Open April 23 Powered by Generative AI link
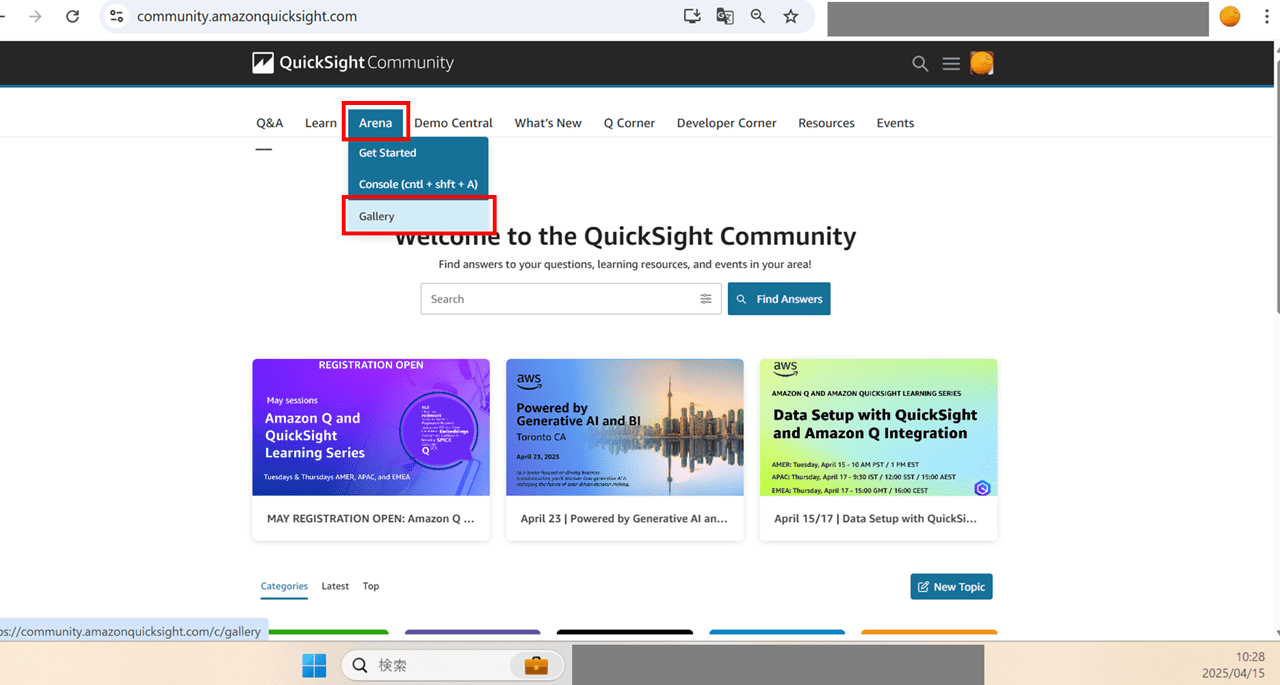The height and width of the screenshot is (685, 1280). pos(625,519)
